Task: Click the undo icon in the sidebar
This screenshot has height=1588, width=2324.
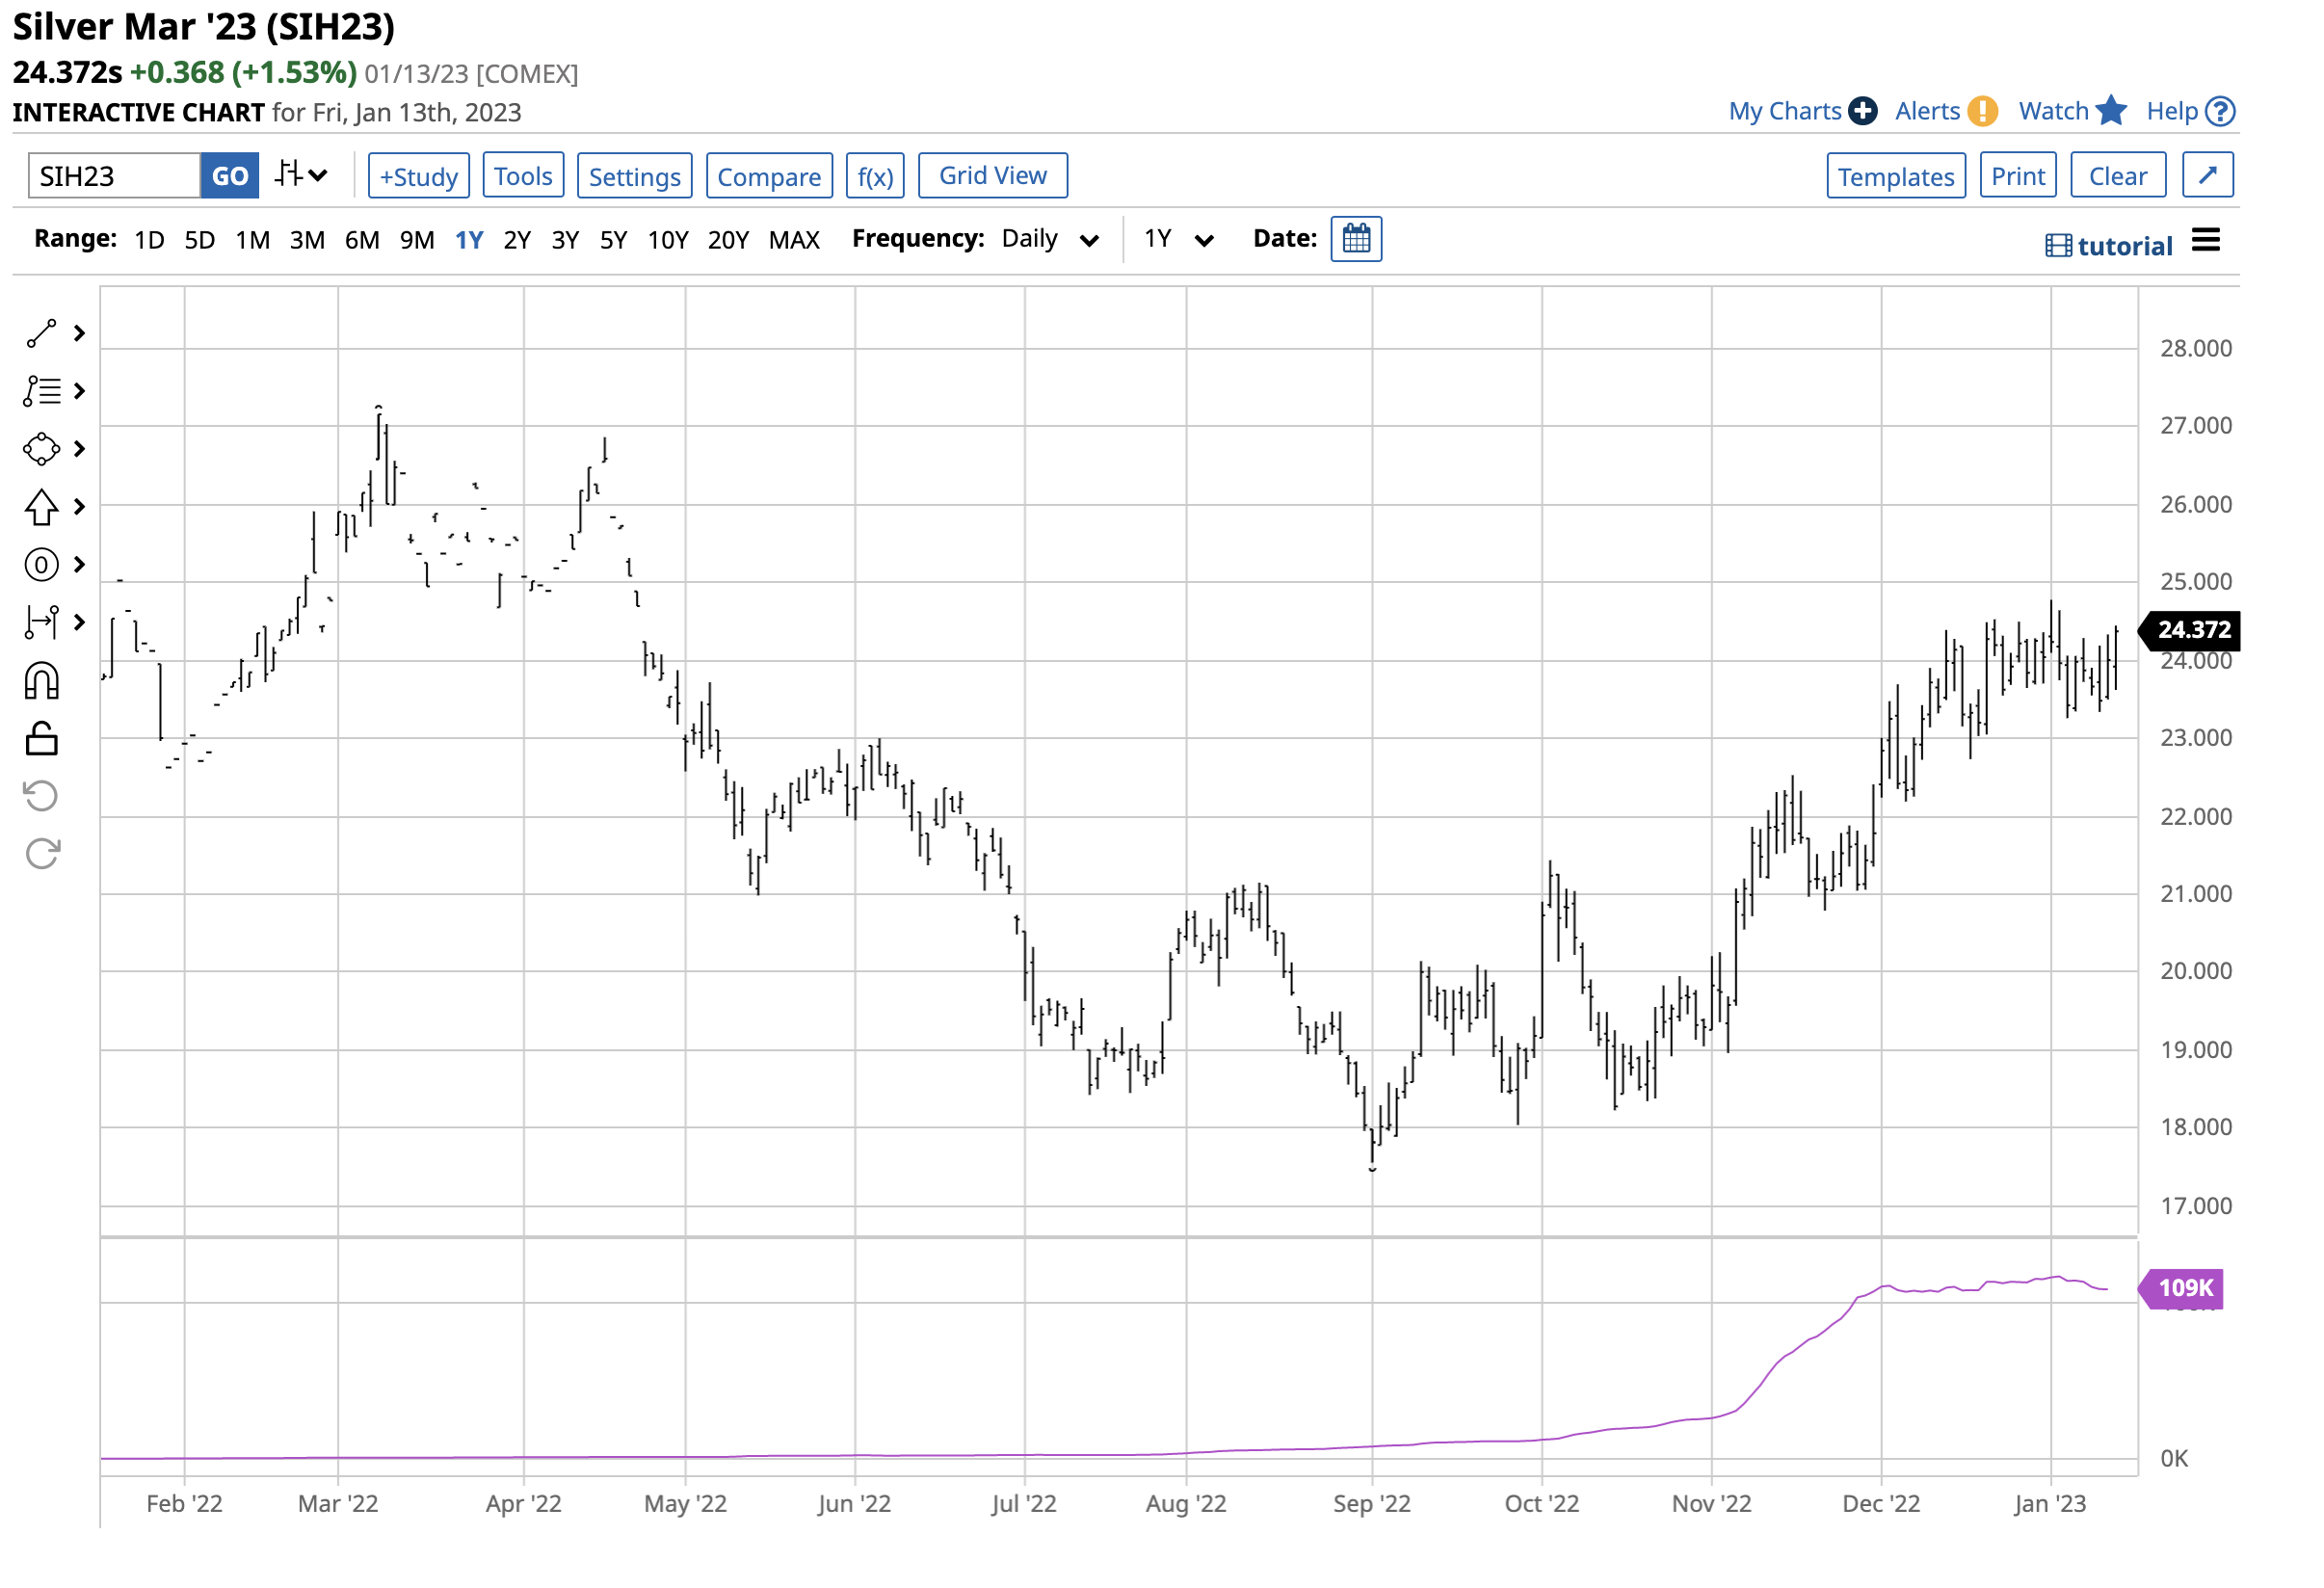Action: pyautogui.click(x=40, y=795)
